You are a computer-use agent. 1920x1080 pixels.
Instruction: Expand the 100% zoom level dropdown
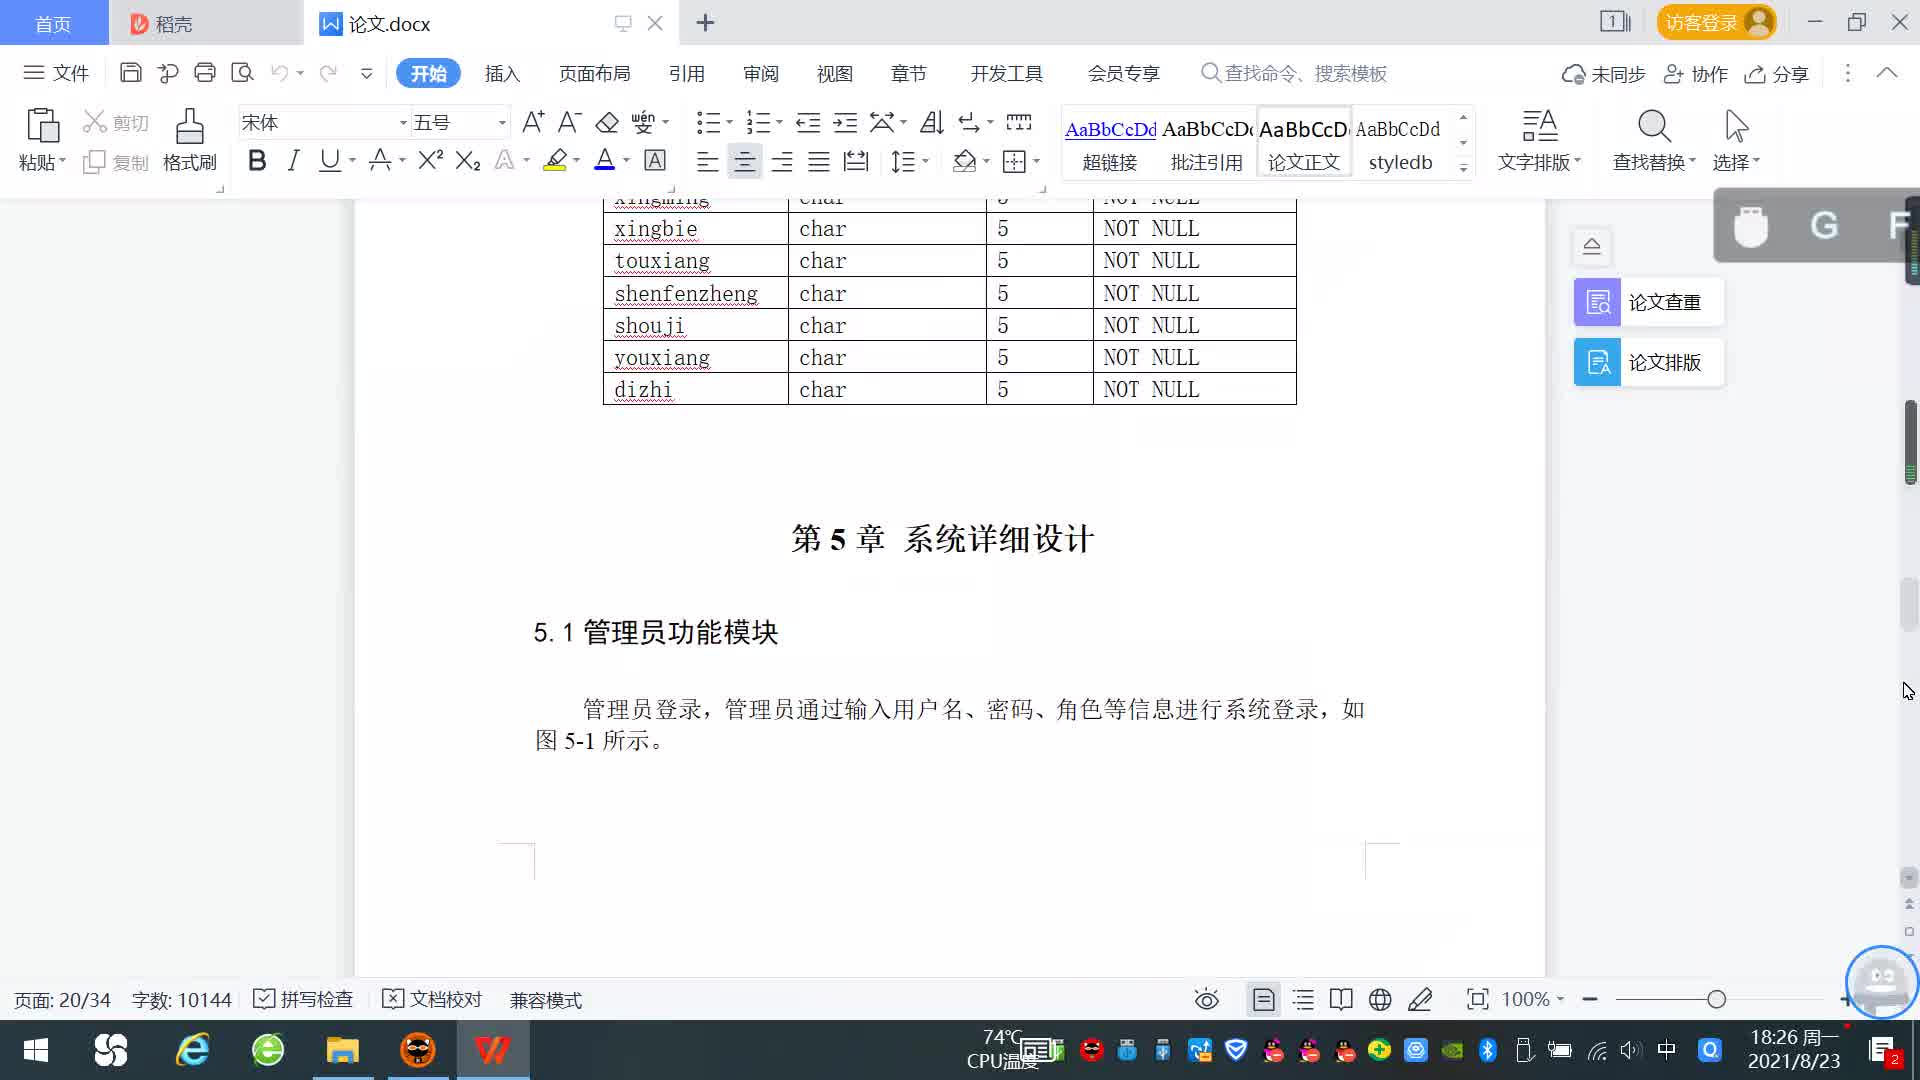(x=1560, y=999)
